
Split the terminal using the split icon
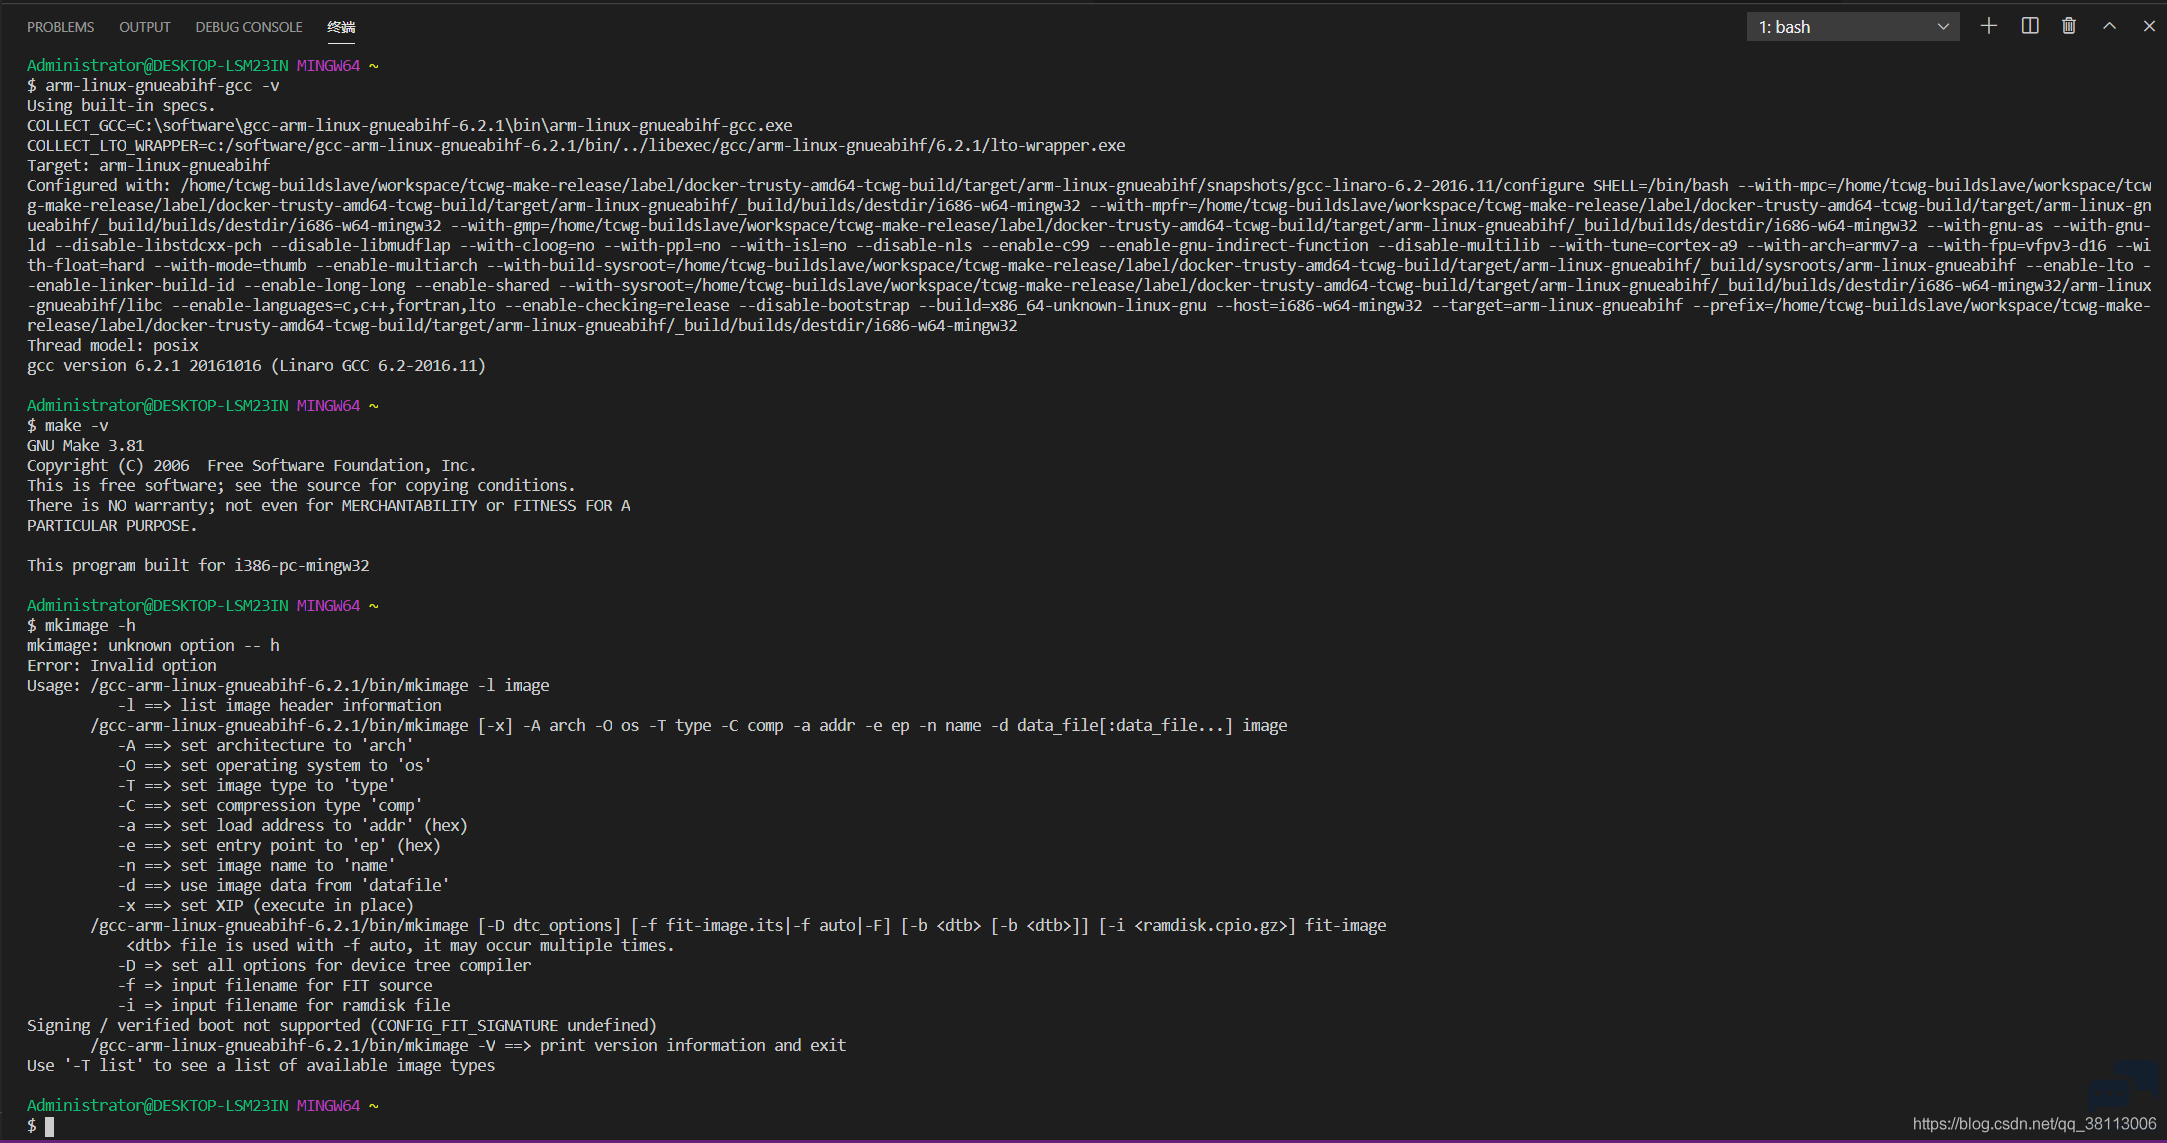[x=2029, y=26]
